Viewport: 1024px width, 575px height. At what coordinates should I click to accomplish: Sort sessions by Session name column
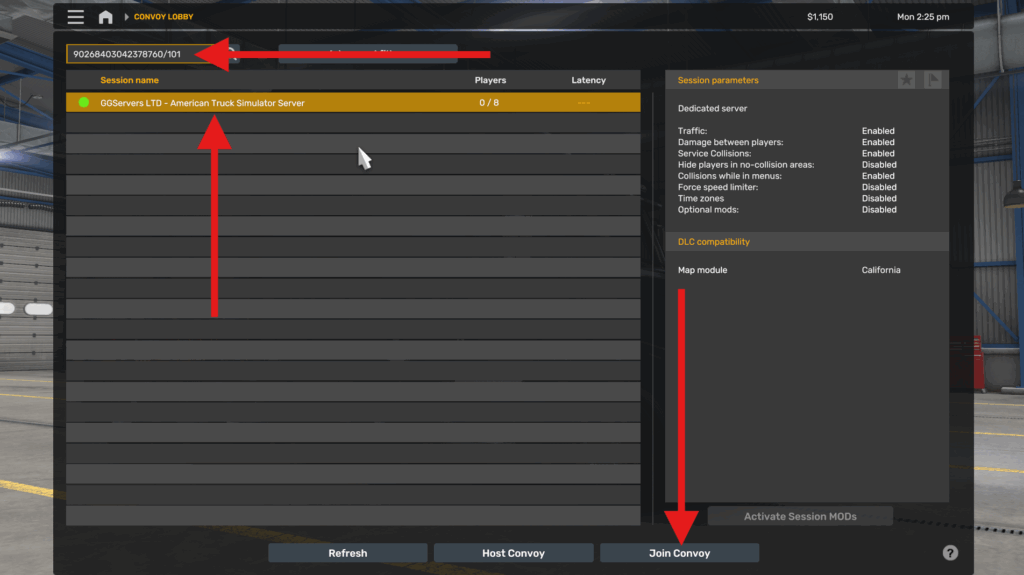click(x=129, y=80)
